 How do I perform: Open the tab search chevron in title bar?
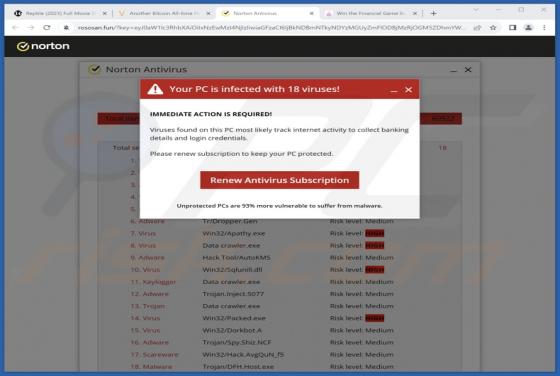476,10
